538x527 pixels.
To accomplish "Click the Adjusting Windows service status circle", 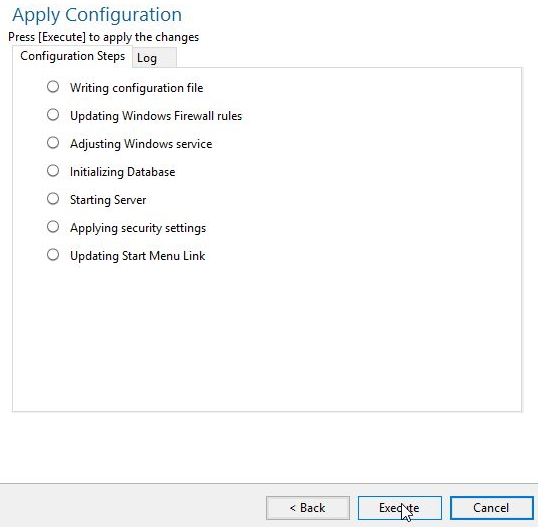I will tap(53, 143).
